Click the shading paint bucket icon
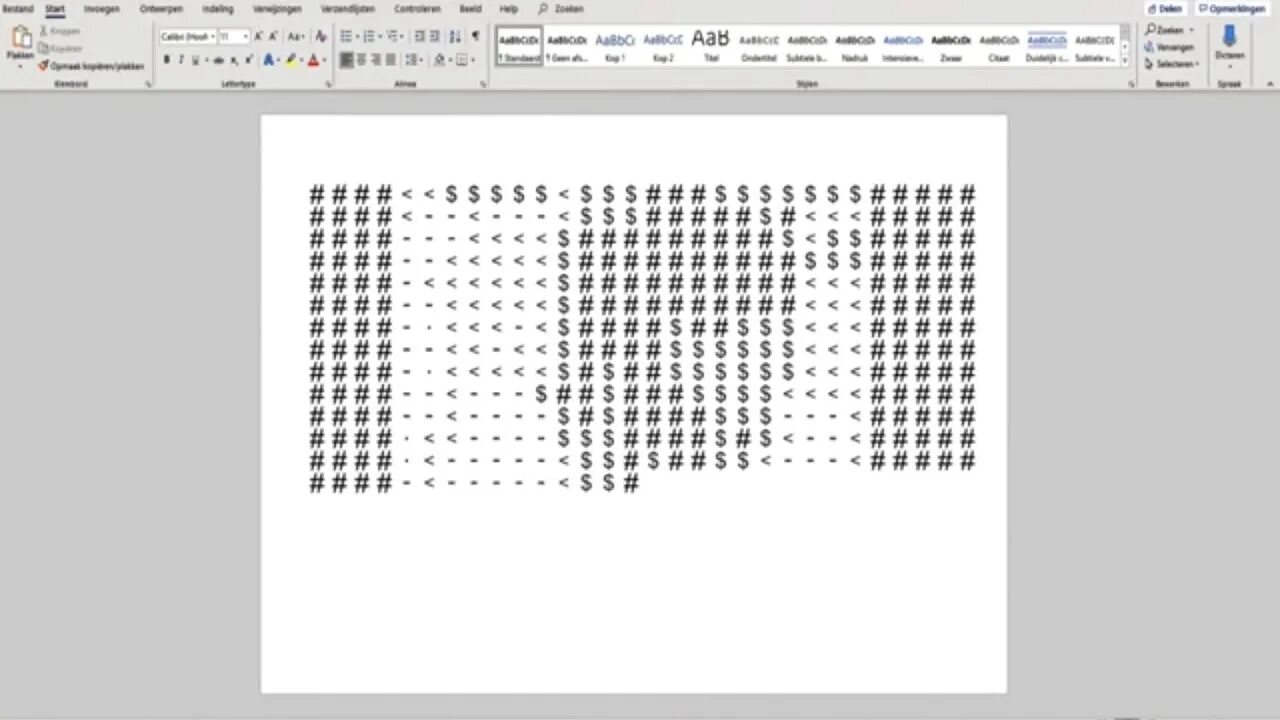Image resolution: width=1280 pixels, height=720 pixels. click(438, 60)
